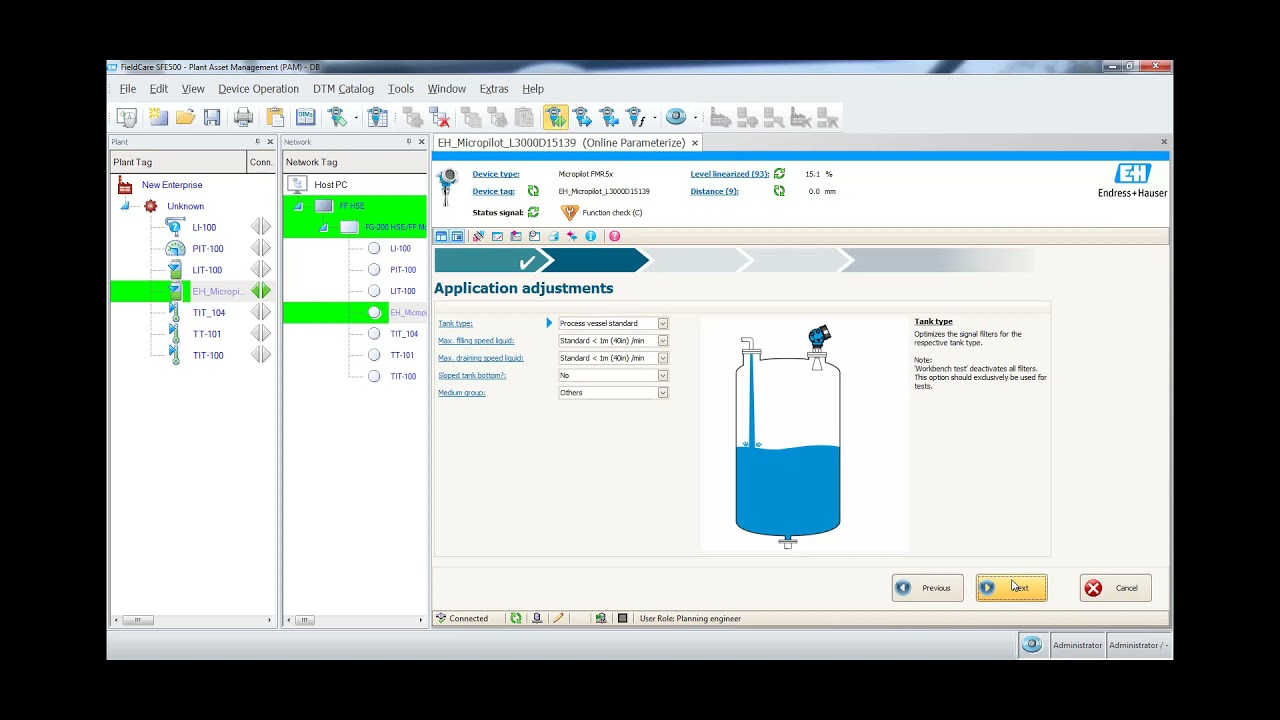Click device-with-arrow-left icon in main toolbar
1280x720 pixels.
click(608, 117)
